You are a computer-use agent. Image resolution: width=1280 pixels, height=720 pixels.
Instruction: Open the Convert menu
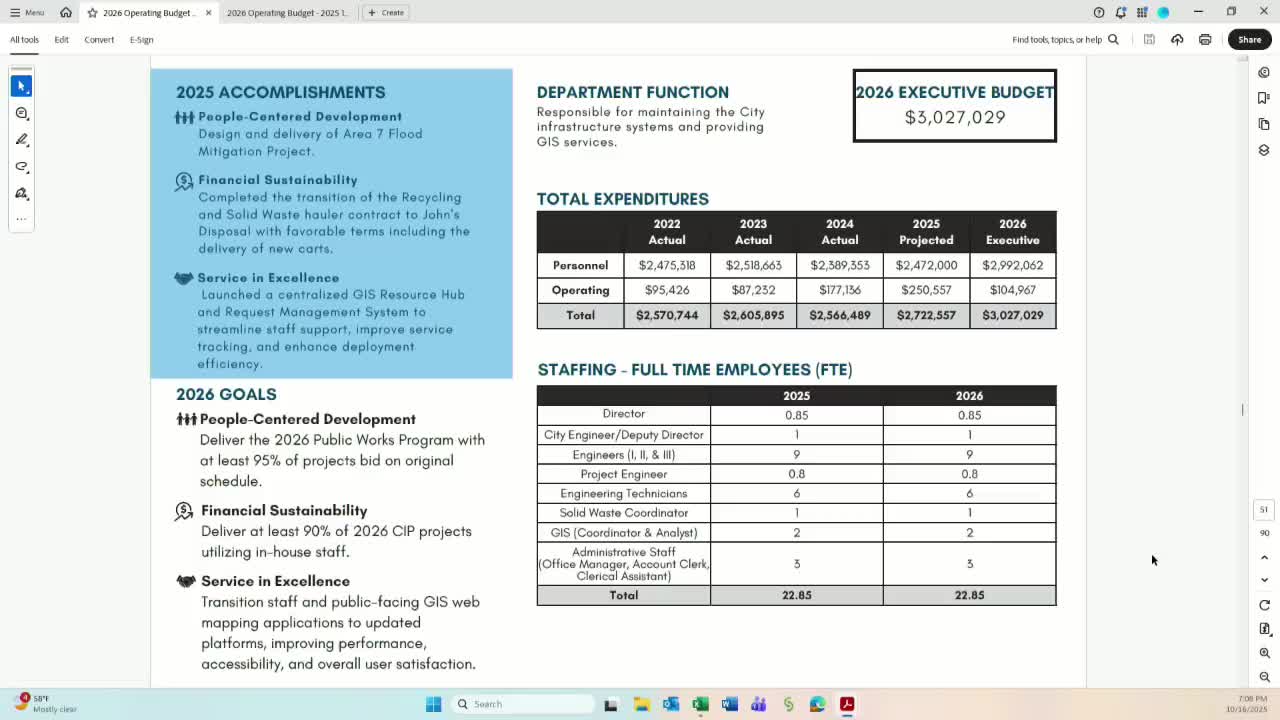pos(99,40)
